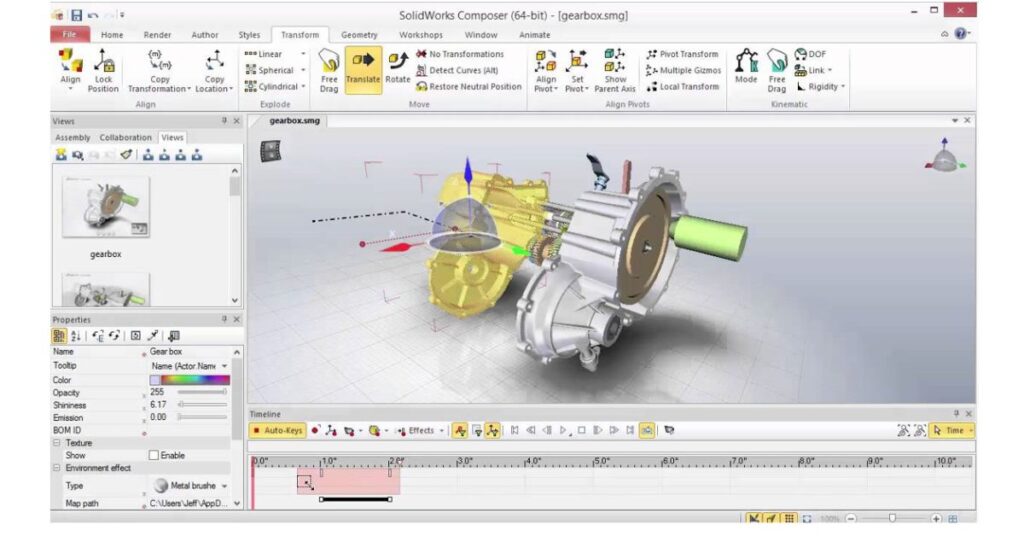Screen dimensions: 1024x536
Task: Click the 3.0" marker on timeline ruler
Action: tap(465, 461)
